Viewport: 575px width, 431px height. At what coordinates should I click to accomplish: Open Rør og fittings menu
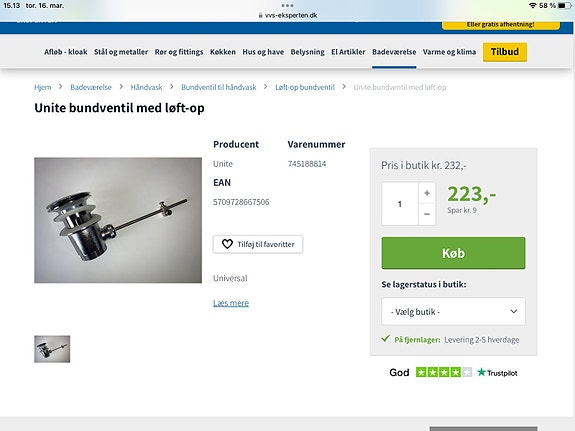point(179,52)
